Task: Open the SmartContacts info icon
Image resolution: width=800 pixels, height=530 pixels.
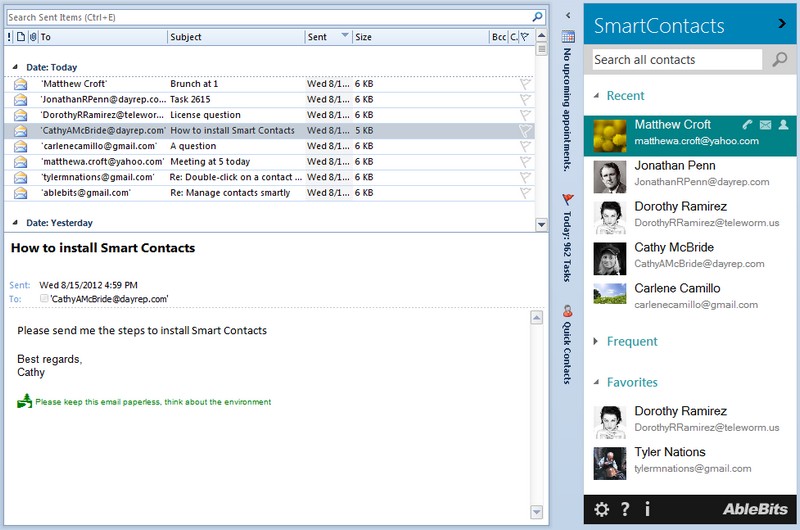Action: (647, 509)
